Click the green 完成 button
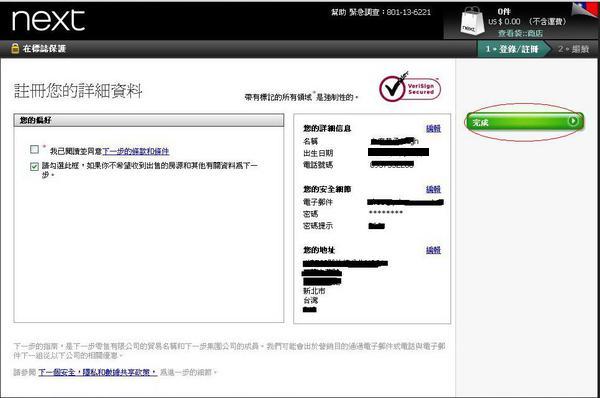Viewport: 600px width, 398px height. pyautogui.click(x=525, y=122)
